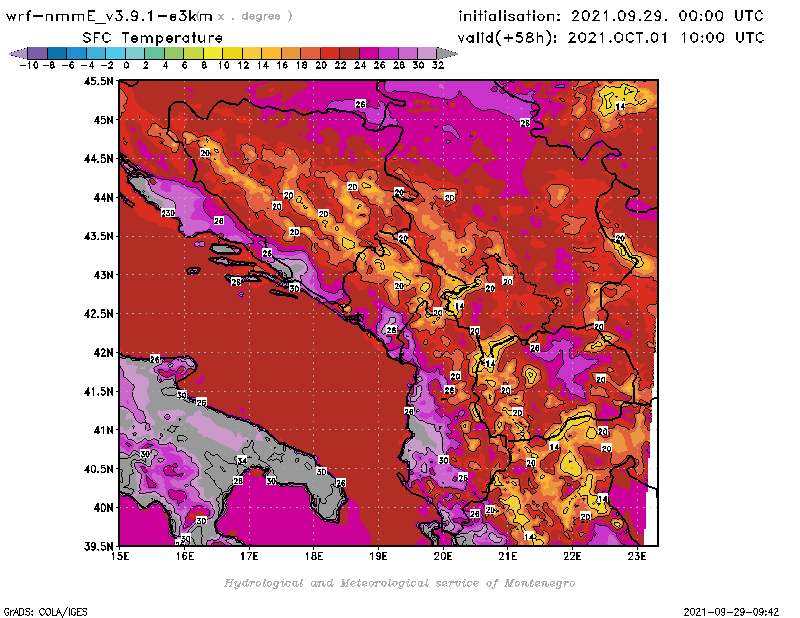Click the '2021-09-29-09:42' timestamp
This screenshot has width=800, height=618.
731,612
